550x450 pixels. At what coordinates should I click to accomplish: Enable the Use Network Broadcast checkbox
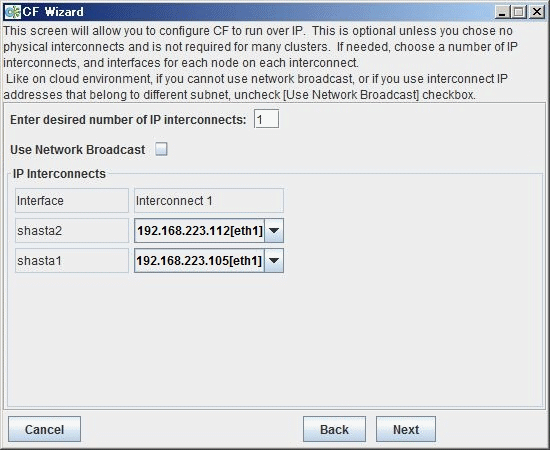click(x=161, y=149)
